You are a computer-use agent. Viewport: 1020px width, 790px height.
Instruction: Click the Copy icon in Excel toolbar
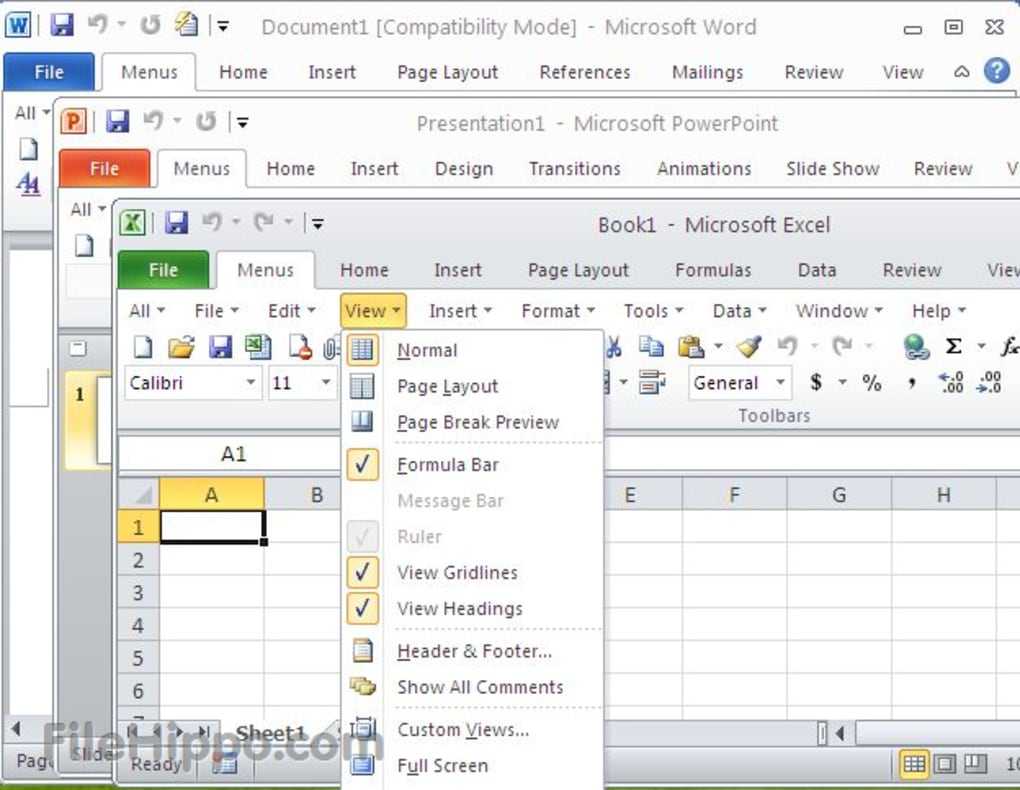coord(651,347)
